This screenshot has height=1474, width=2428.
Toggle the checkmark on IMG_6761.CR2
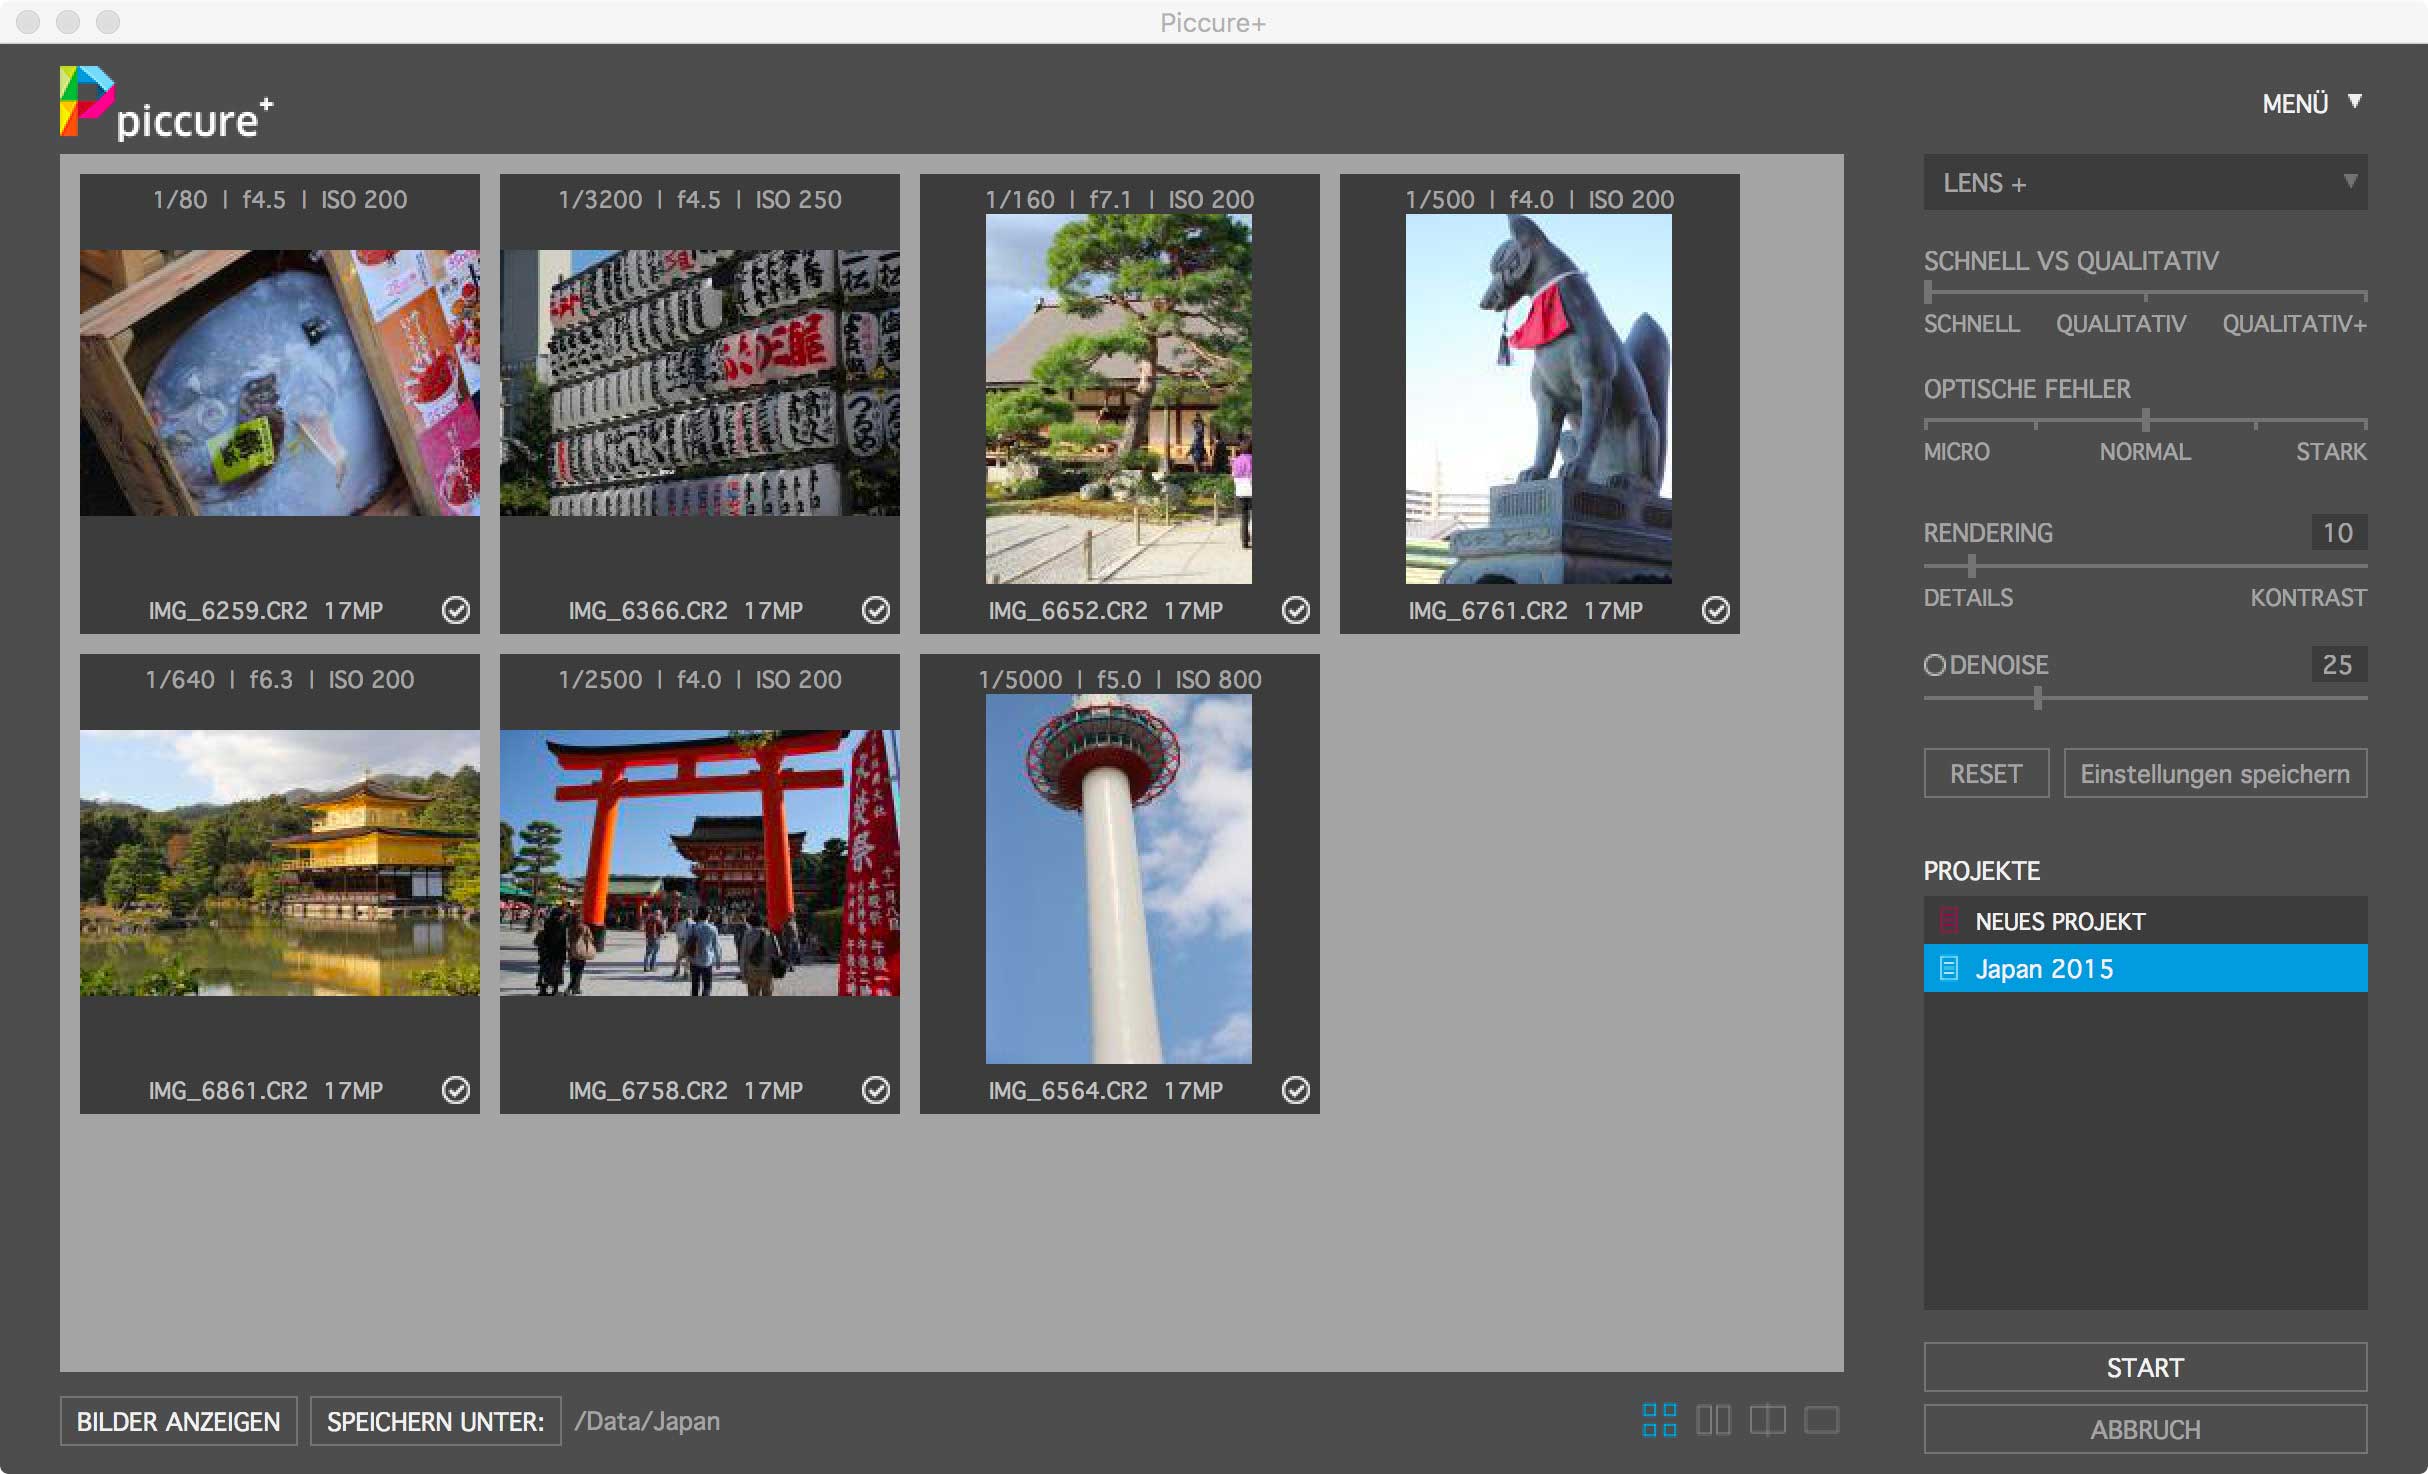[1715, 610]
